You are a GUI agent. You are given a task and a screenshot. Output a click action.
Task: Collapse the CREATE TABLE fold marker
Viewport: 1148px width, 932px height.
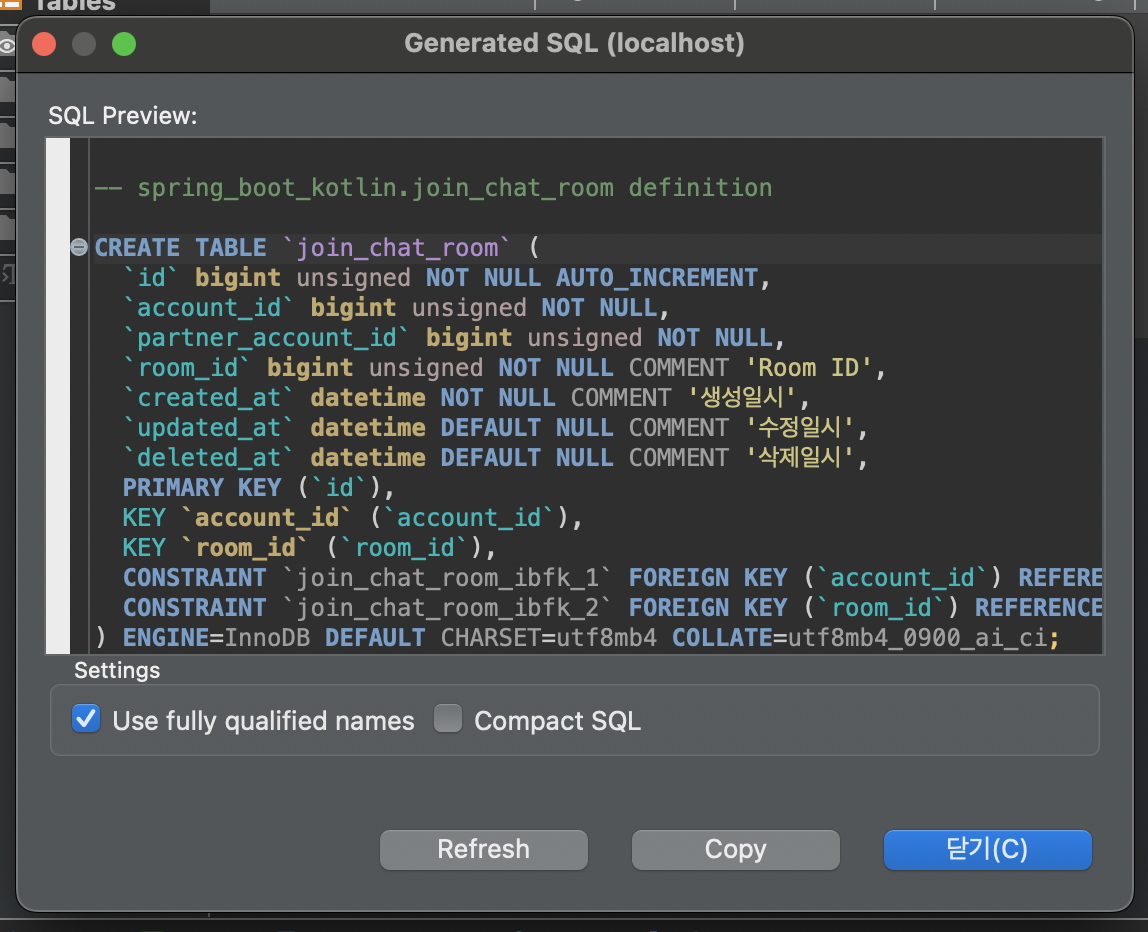pos(79,247)
